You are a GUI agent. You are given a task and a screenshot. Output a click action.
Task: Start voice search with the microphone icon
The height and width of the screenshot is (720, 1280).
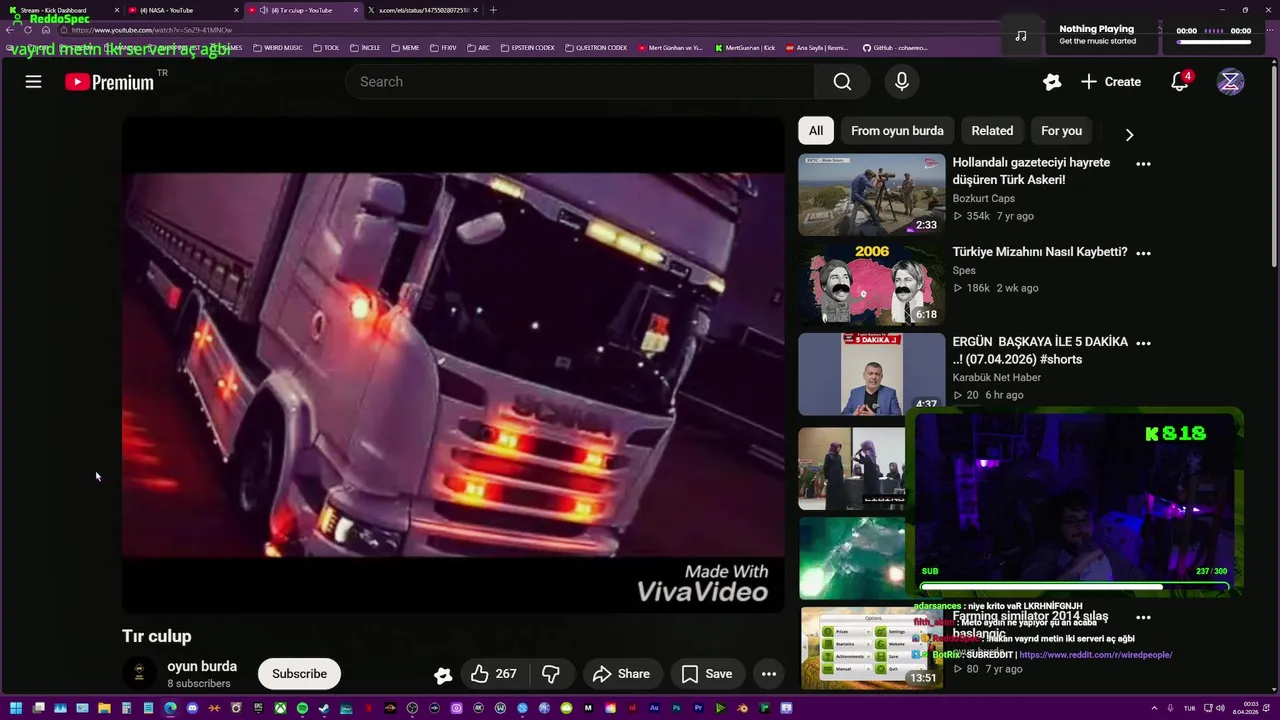coord(902,82)
